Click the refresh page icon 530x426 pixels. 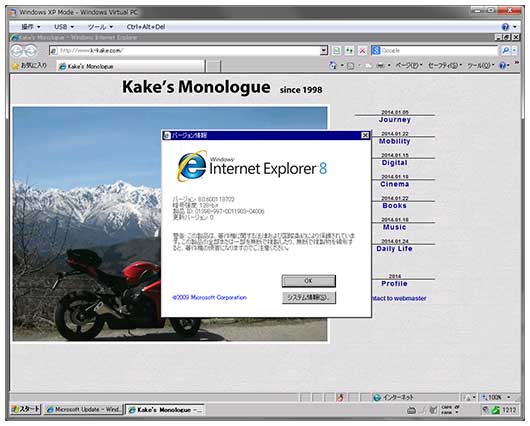349,51
